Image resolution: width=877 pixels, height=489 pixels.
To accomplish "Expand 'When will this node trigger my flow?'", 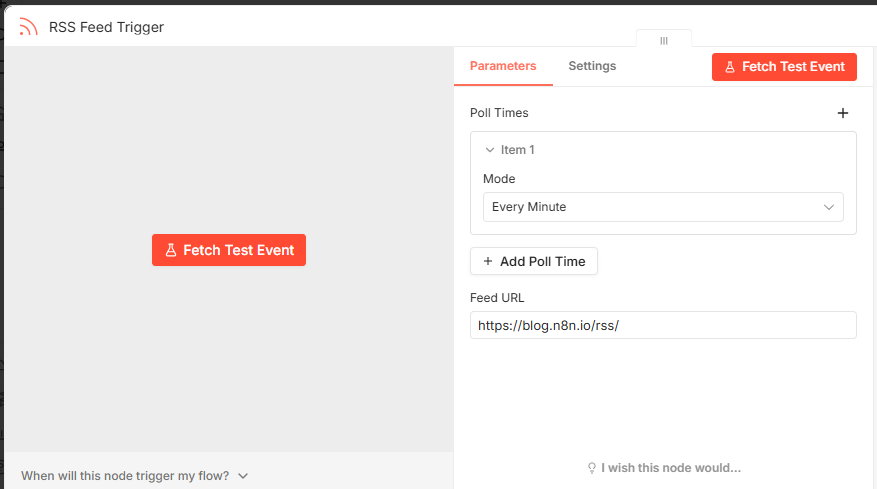I will (134, 476).
